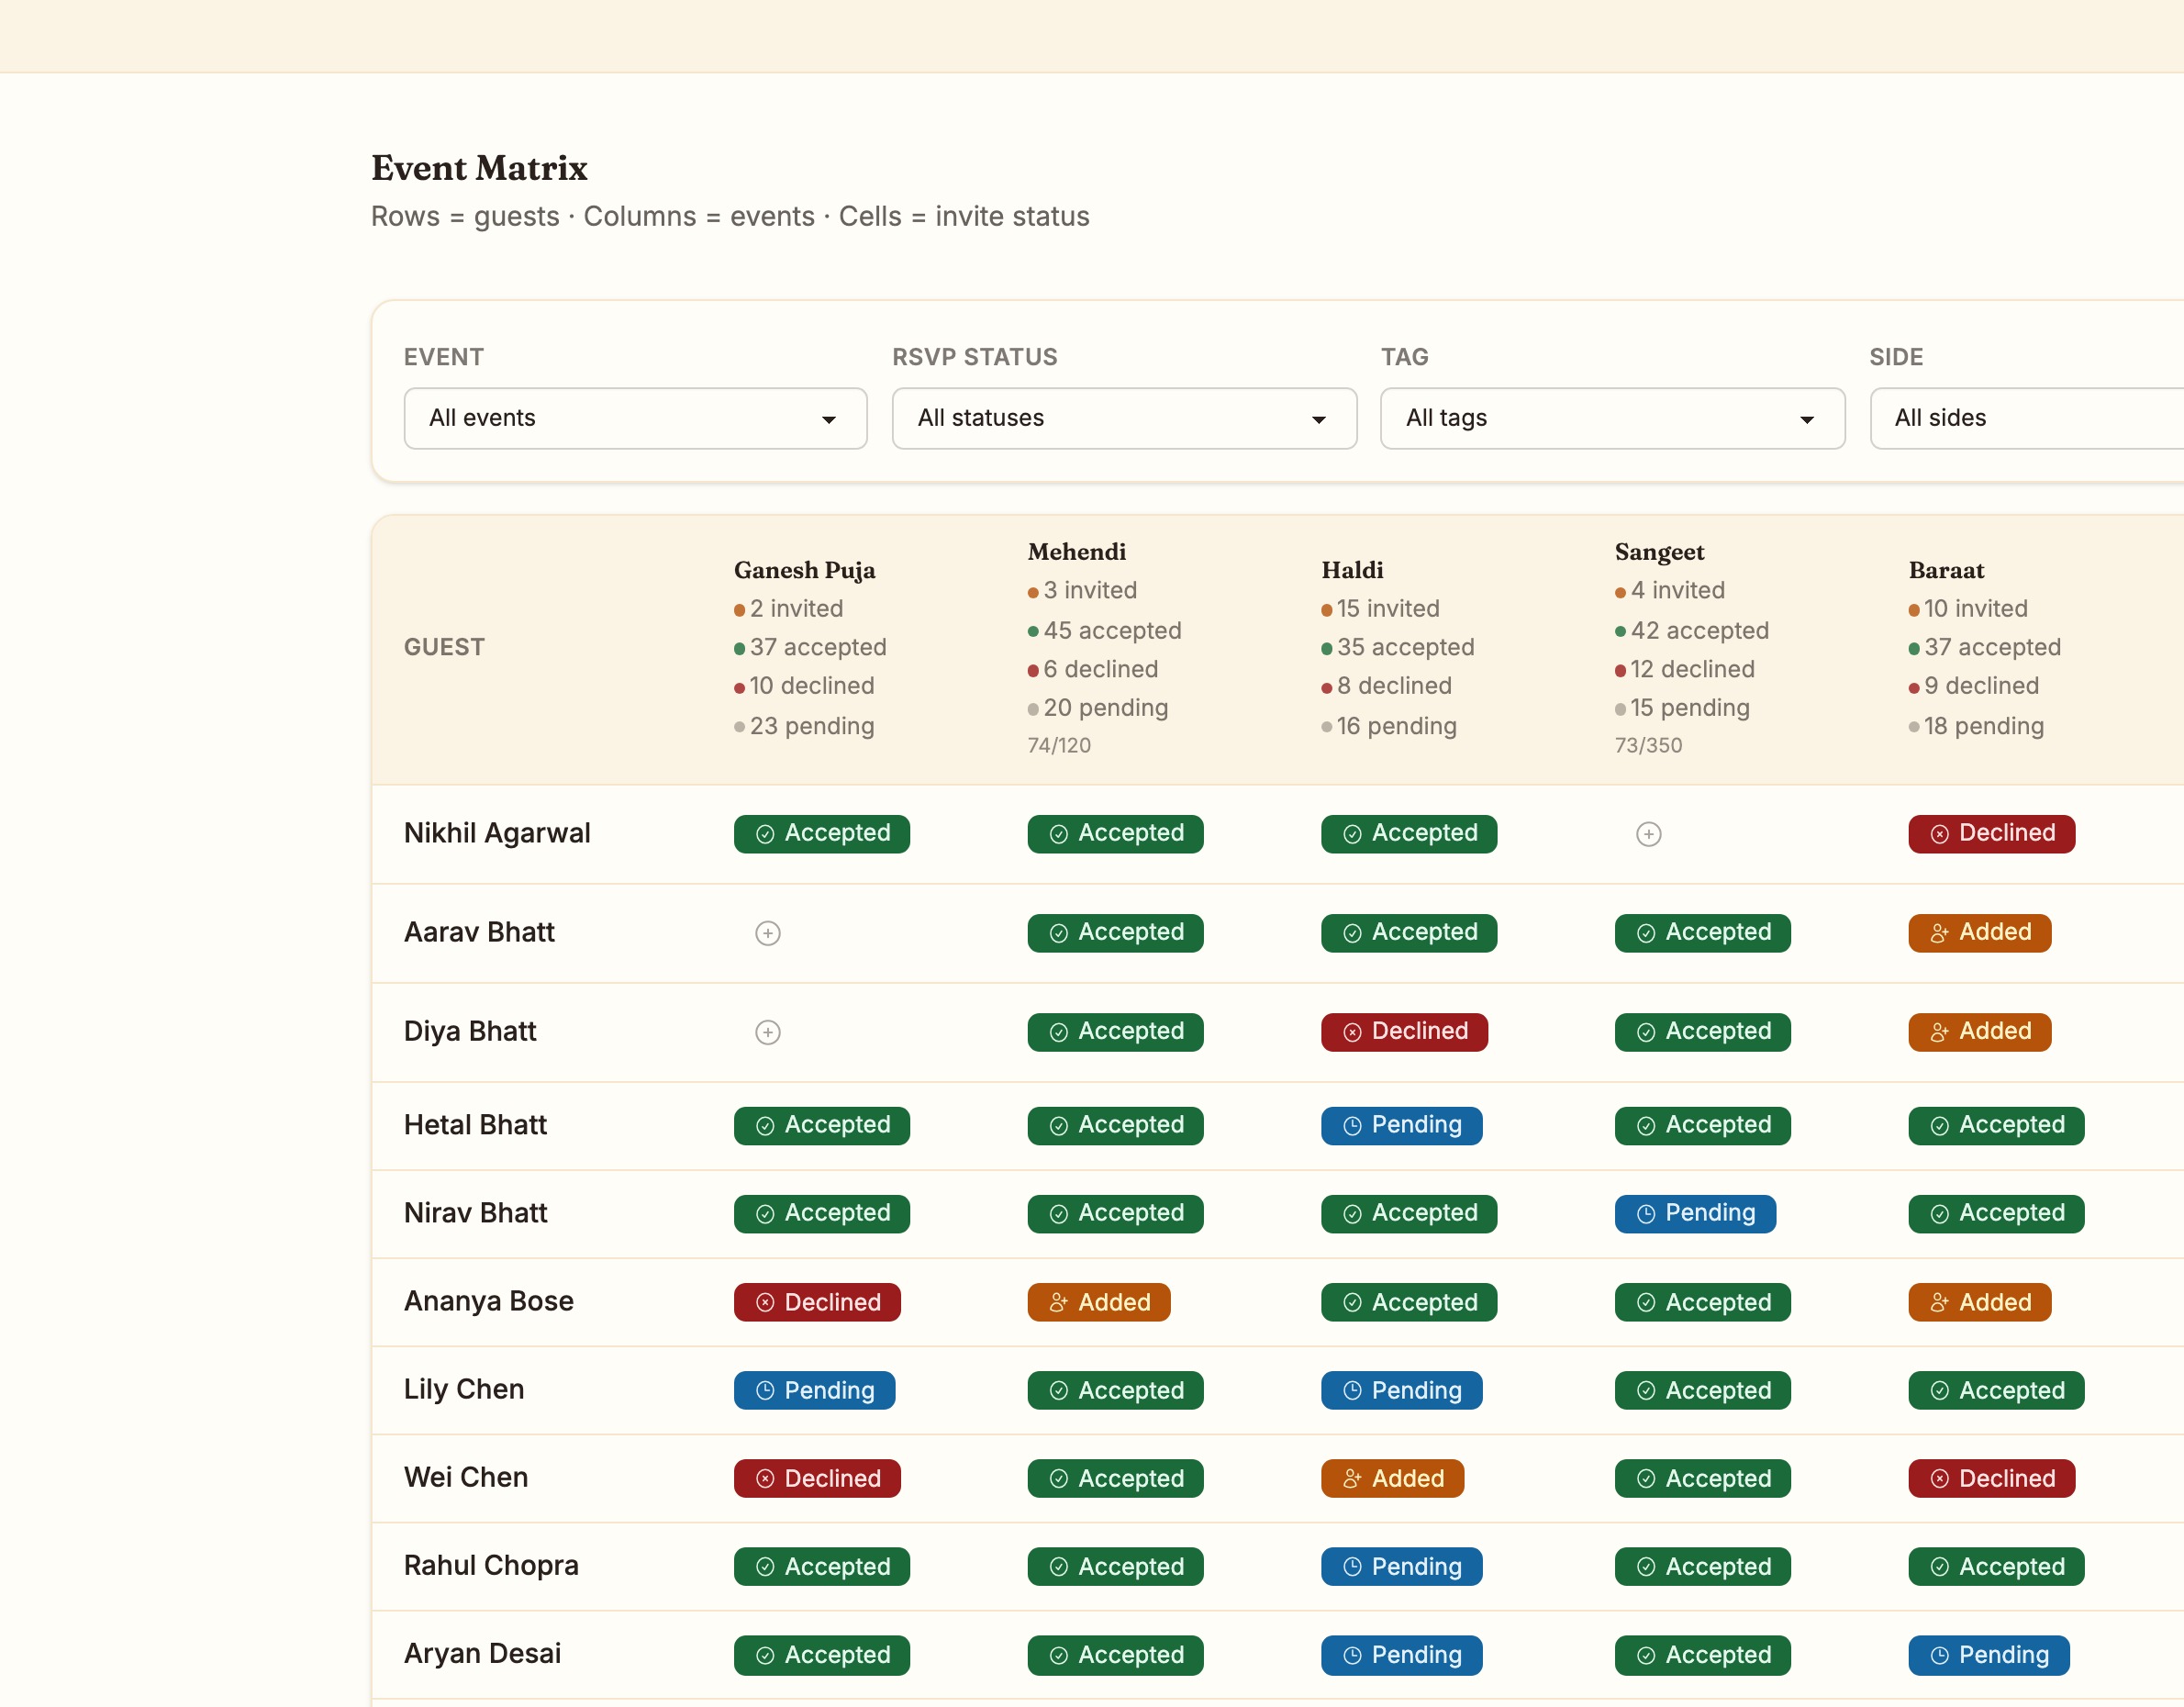Image resolution: width=2184 pixels, height=1707 pixels.
Task: Add Aarav Bhatt to Ganesh Puja plus icon
Action: (x=767, y=933)
